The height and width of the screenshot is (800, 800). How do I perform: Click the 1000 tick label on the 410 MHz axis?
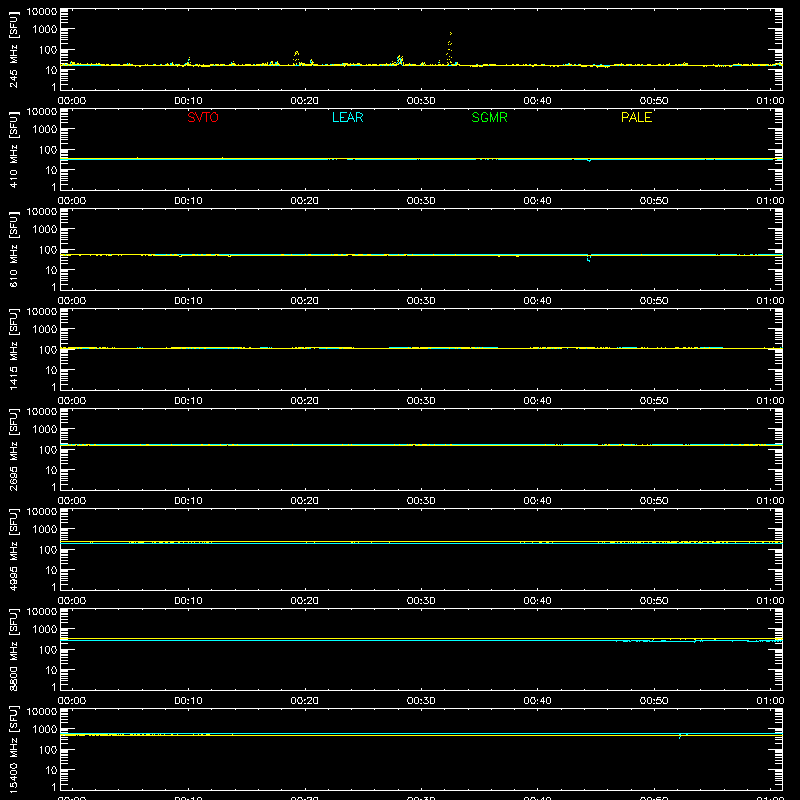pos(45,130)
